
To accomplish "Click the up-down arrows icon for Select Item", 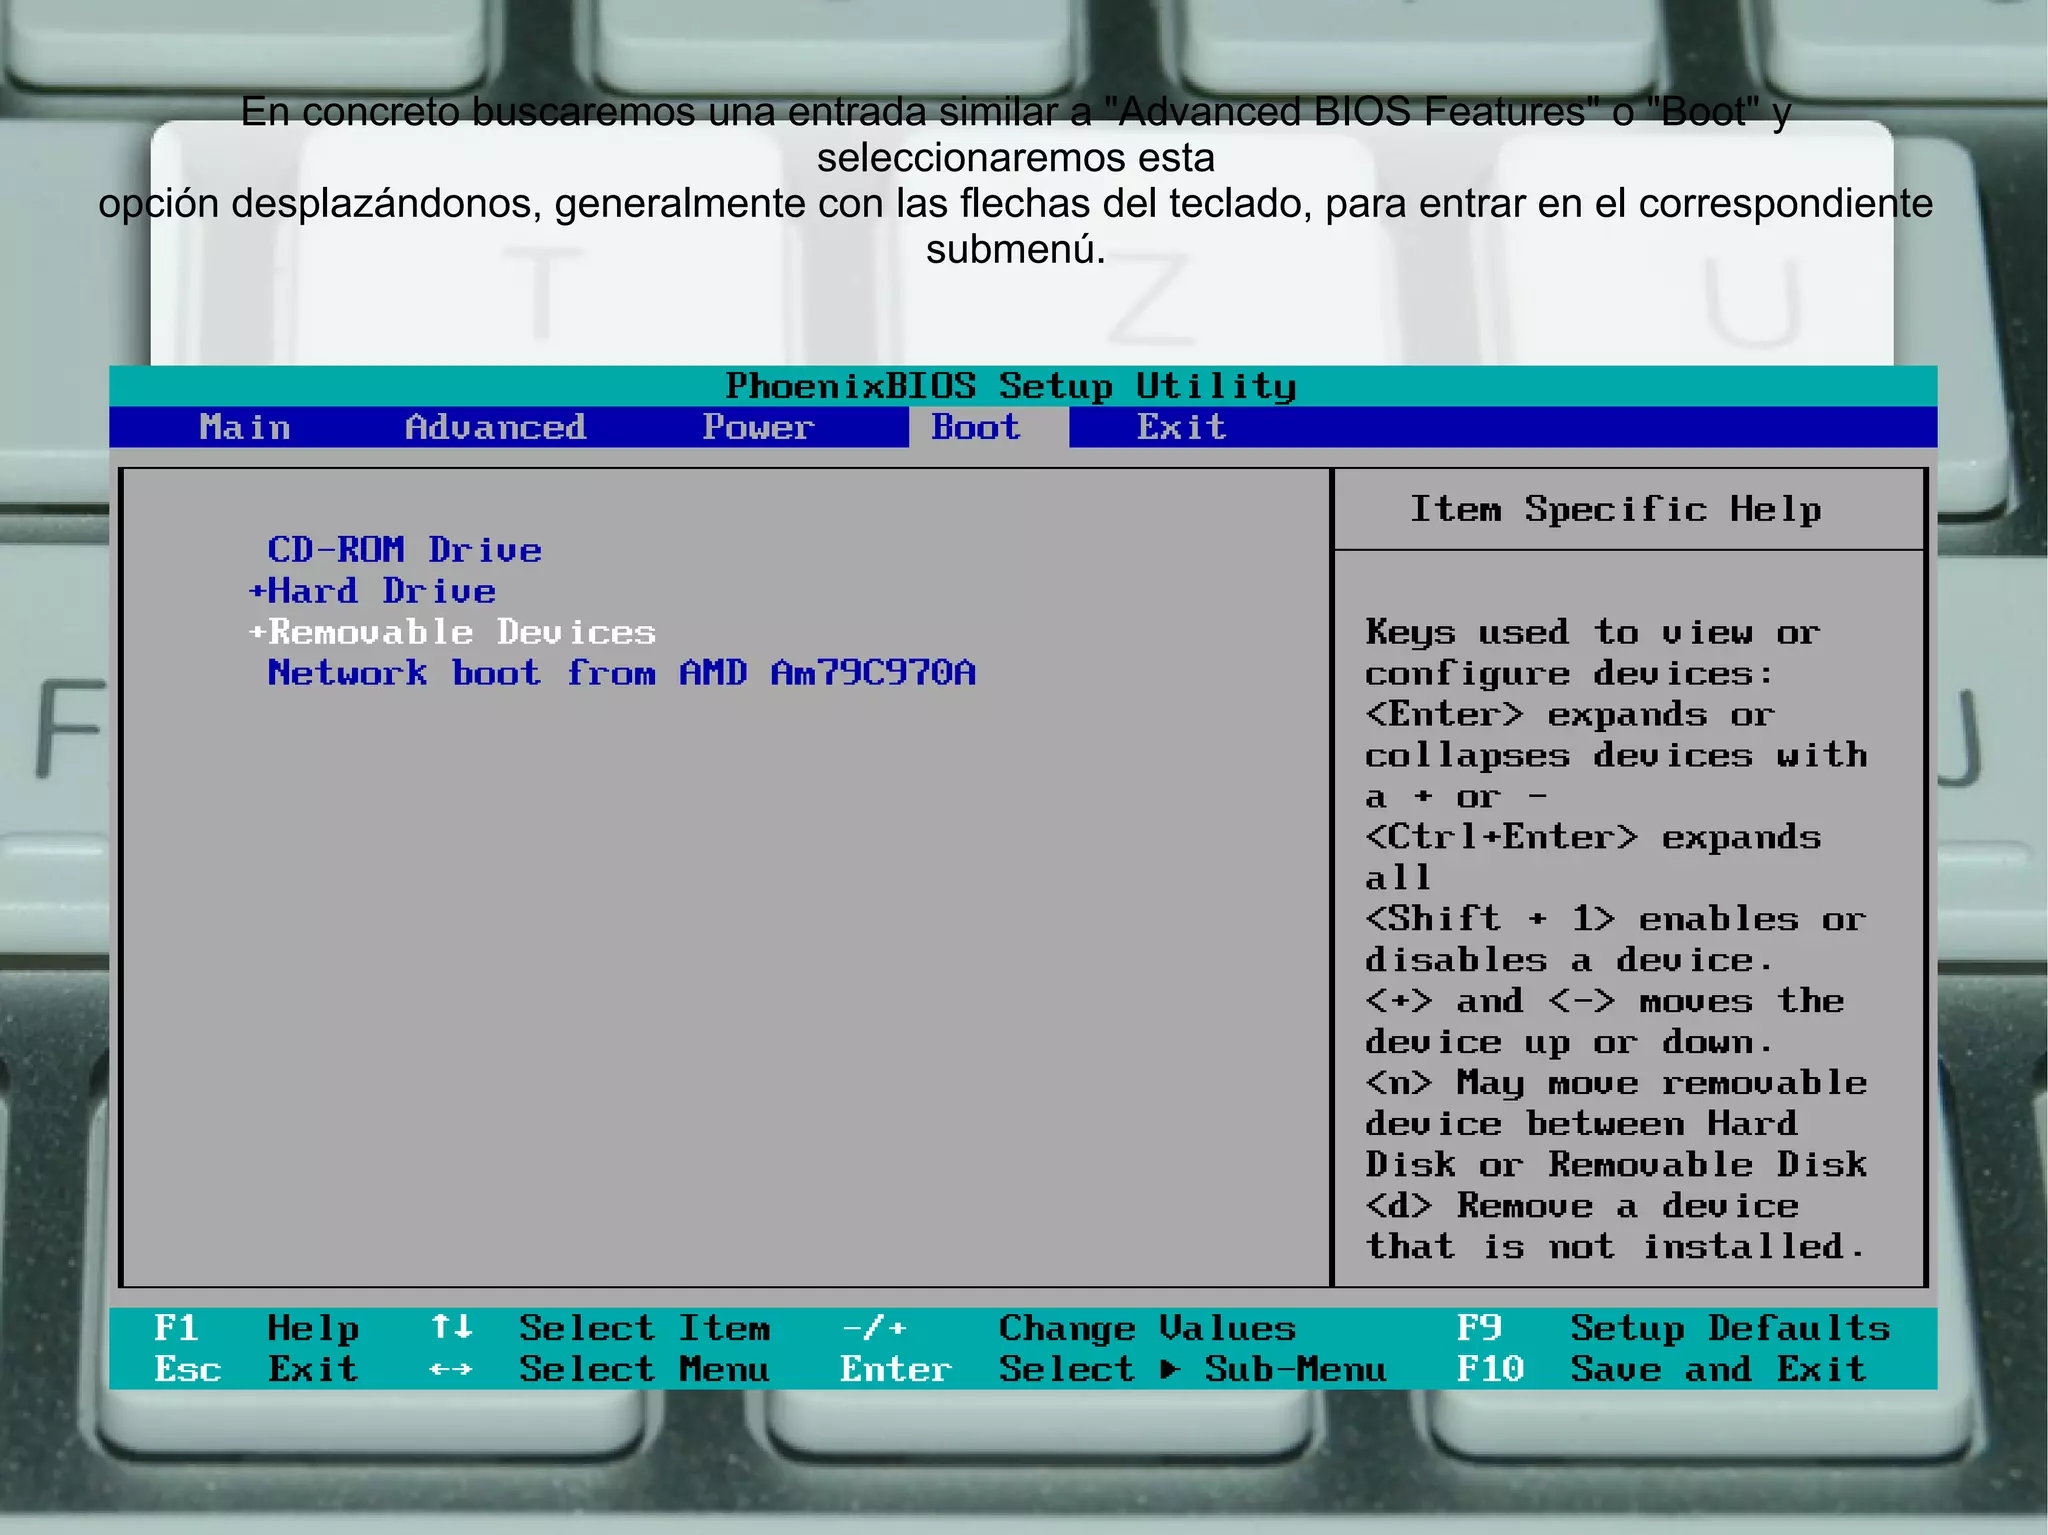I will click(x=451, y=1327).
